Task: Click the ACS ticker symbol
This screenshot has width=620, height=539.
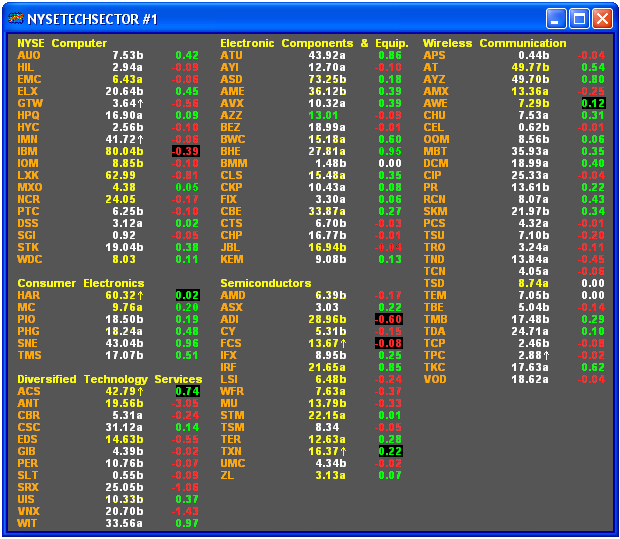Action: 29,391
